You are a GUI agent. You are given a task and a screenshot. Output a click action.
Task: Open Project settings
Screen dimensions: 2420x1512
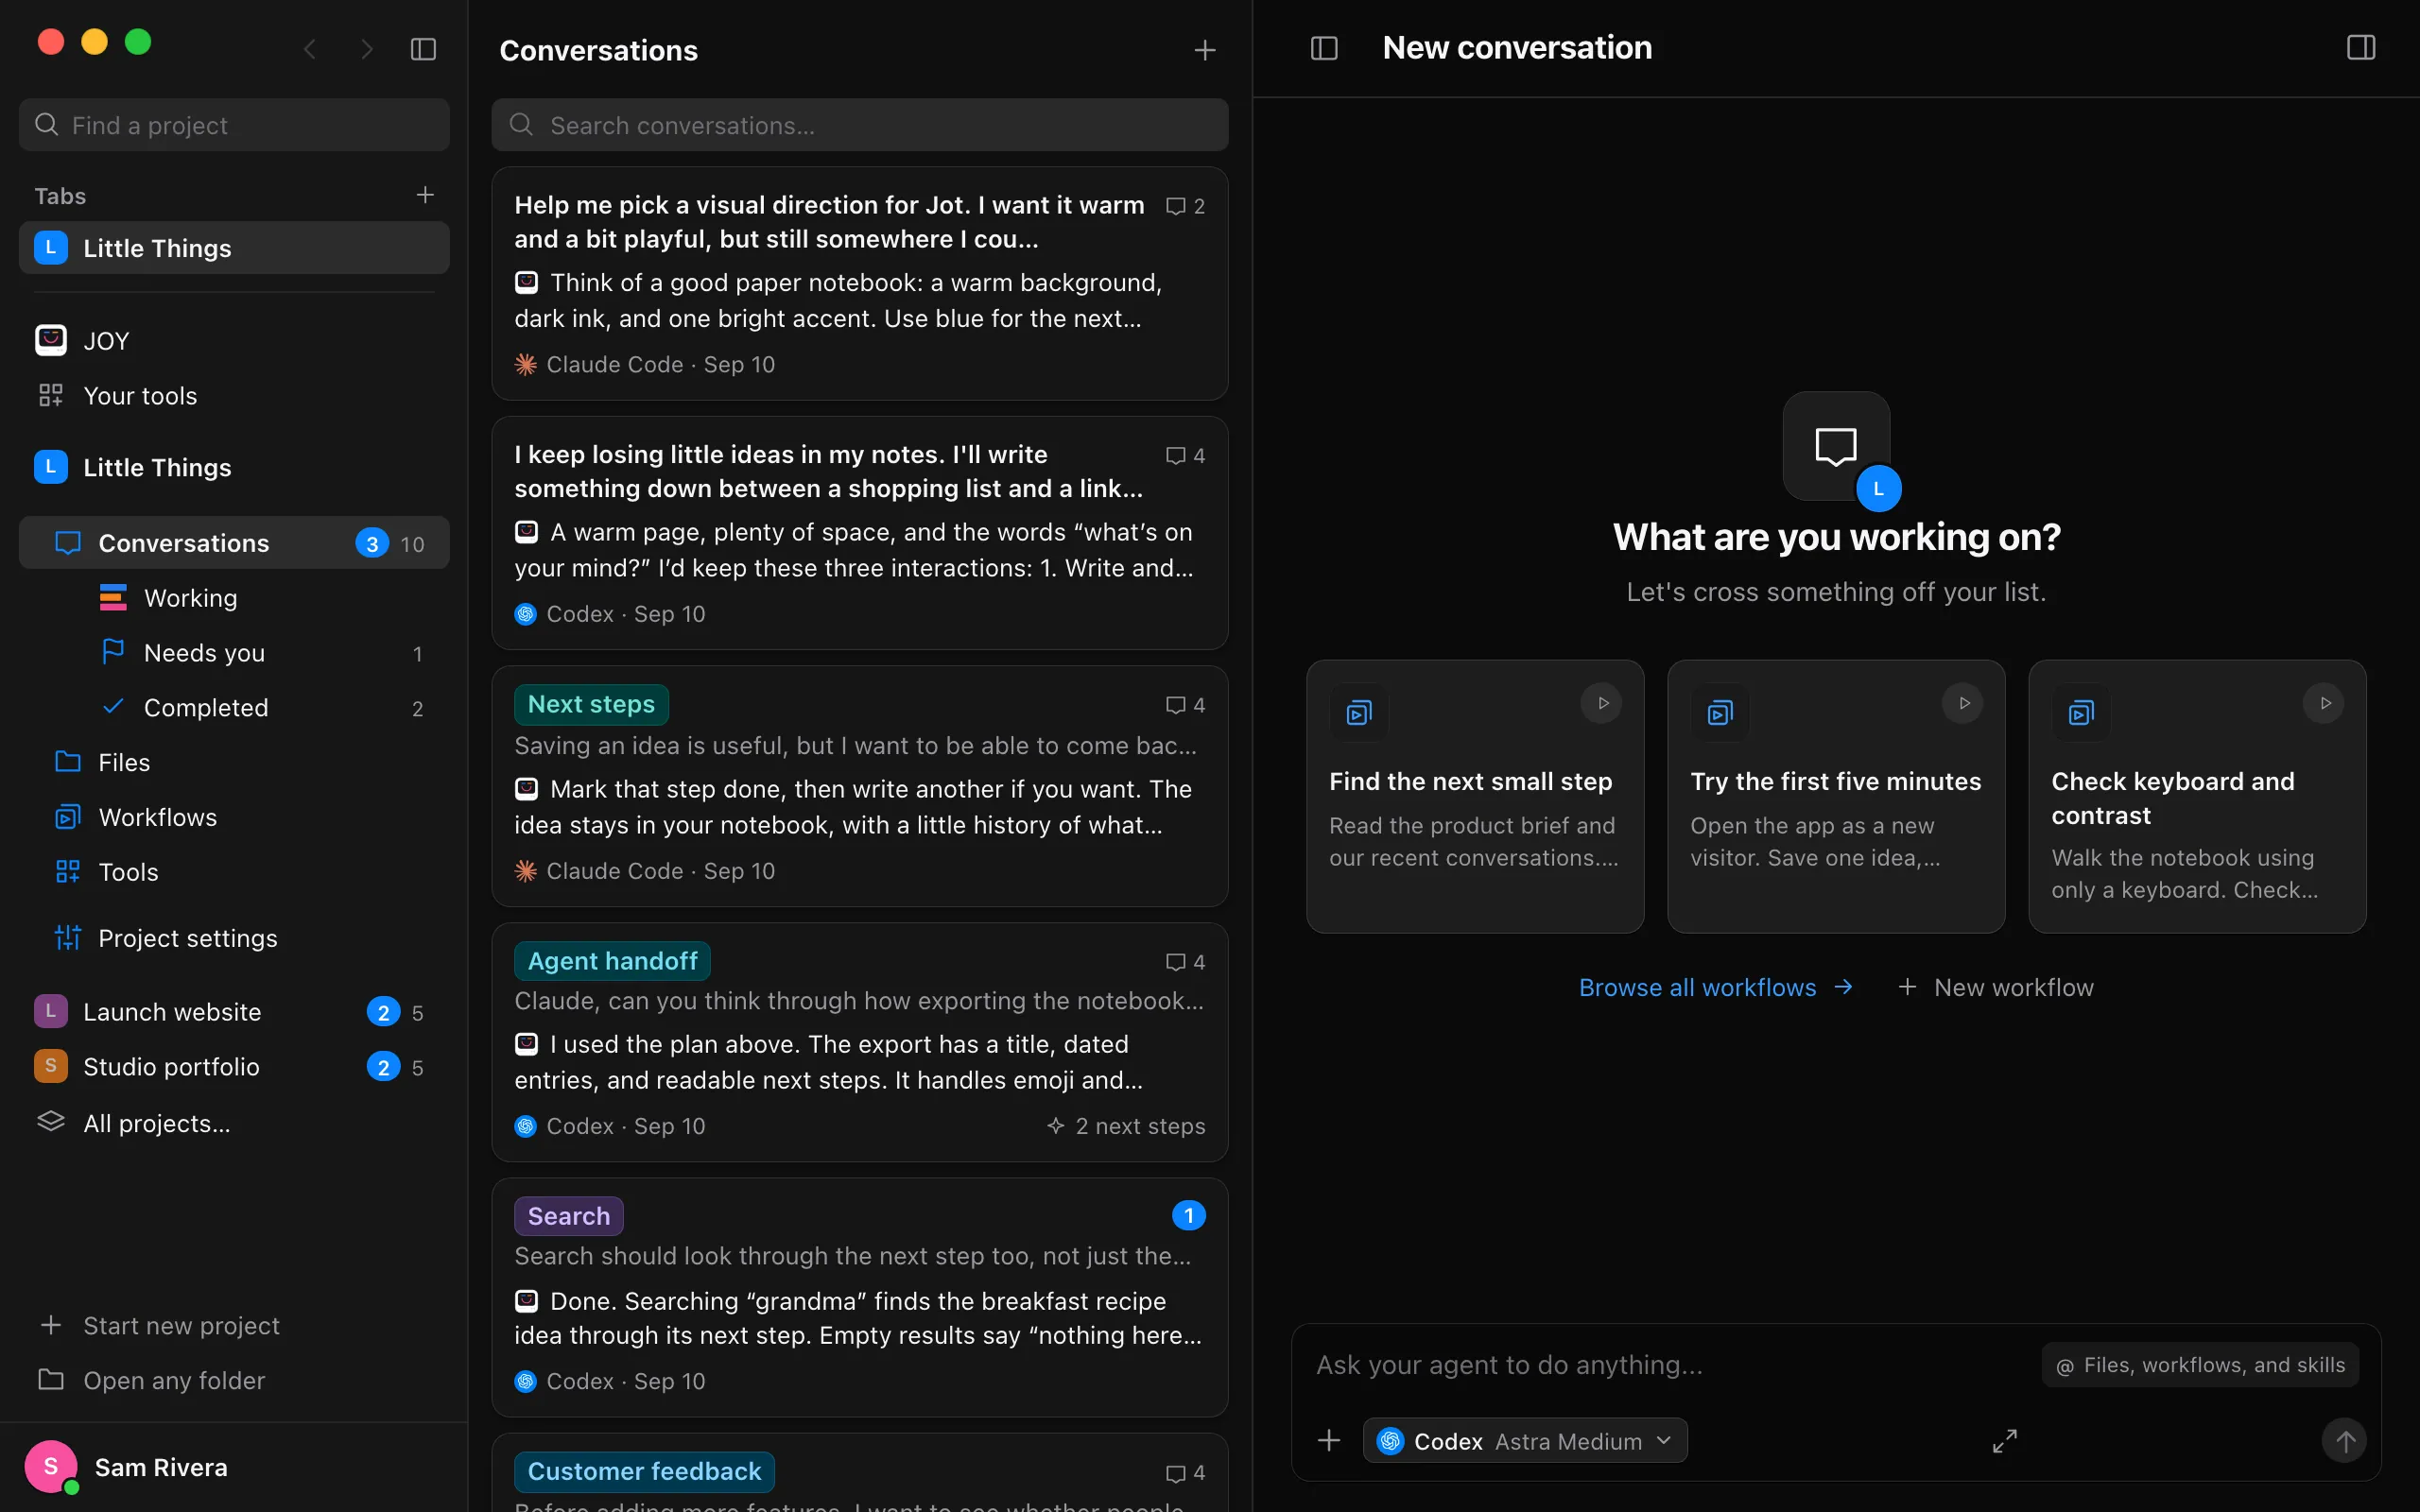[234, 938]
